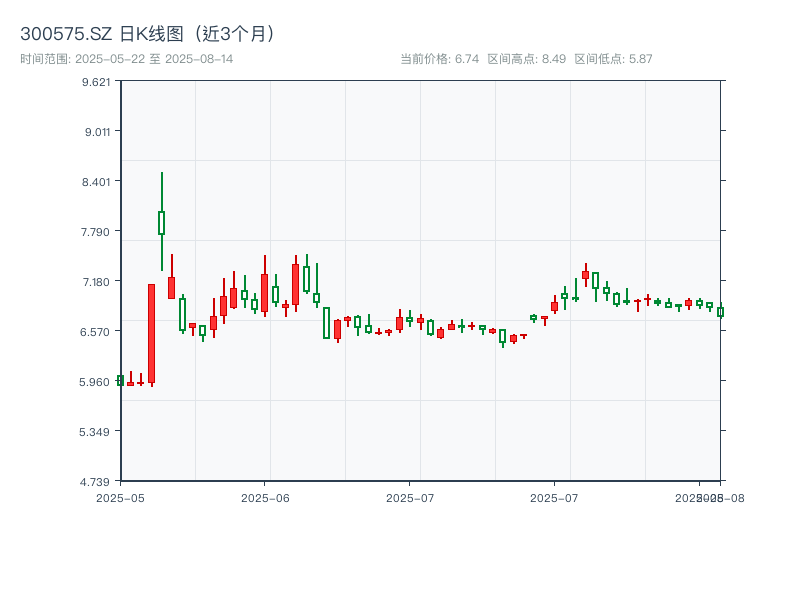Click the 区间低点: 5.87 label
The image size is (800, 600).
613,59
